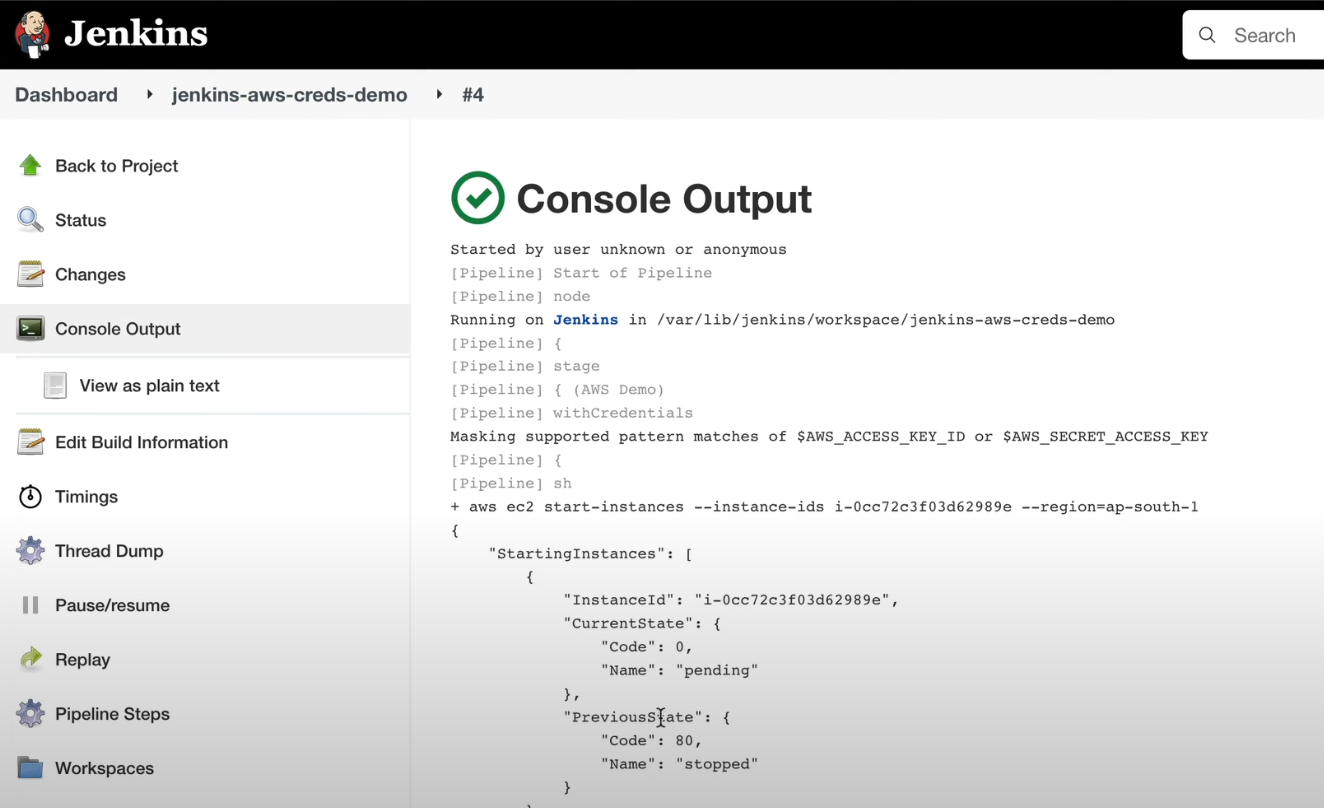1324x808 pixels.
Task: Open Pipeline Steps page
Action: (113, 714)
